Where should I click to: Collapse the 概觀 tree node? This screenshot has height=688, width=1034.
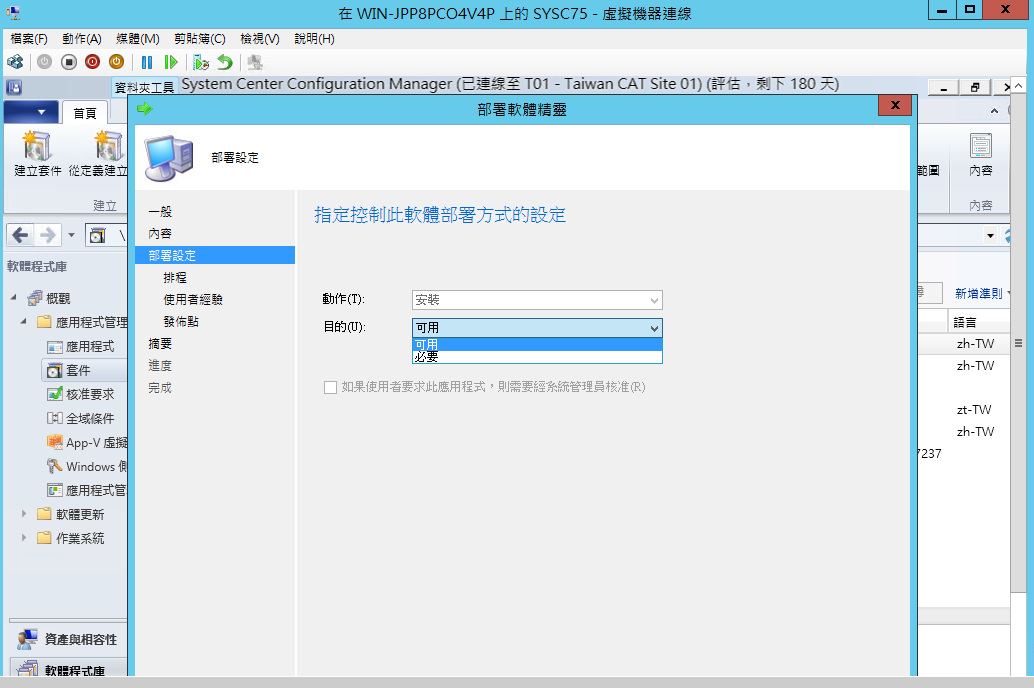(14, 298)
